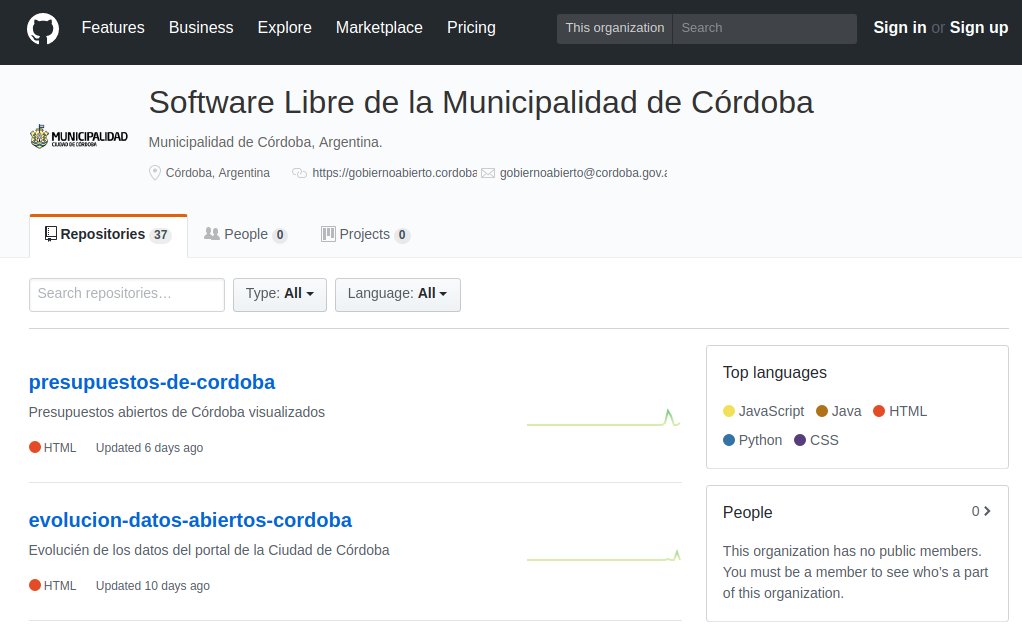Click the location pin icon near Córdoba, Argentina

pyautogui.click(x=154, y=173)
